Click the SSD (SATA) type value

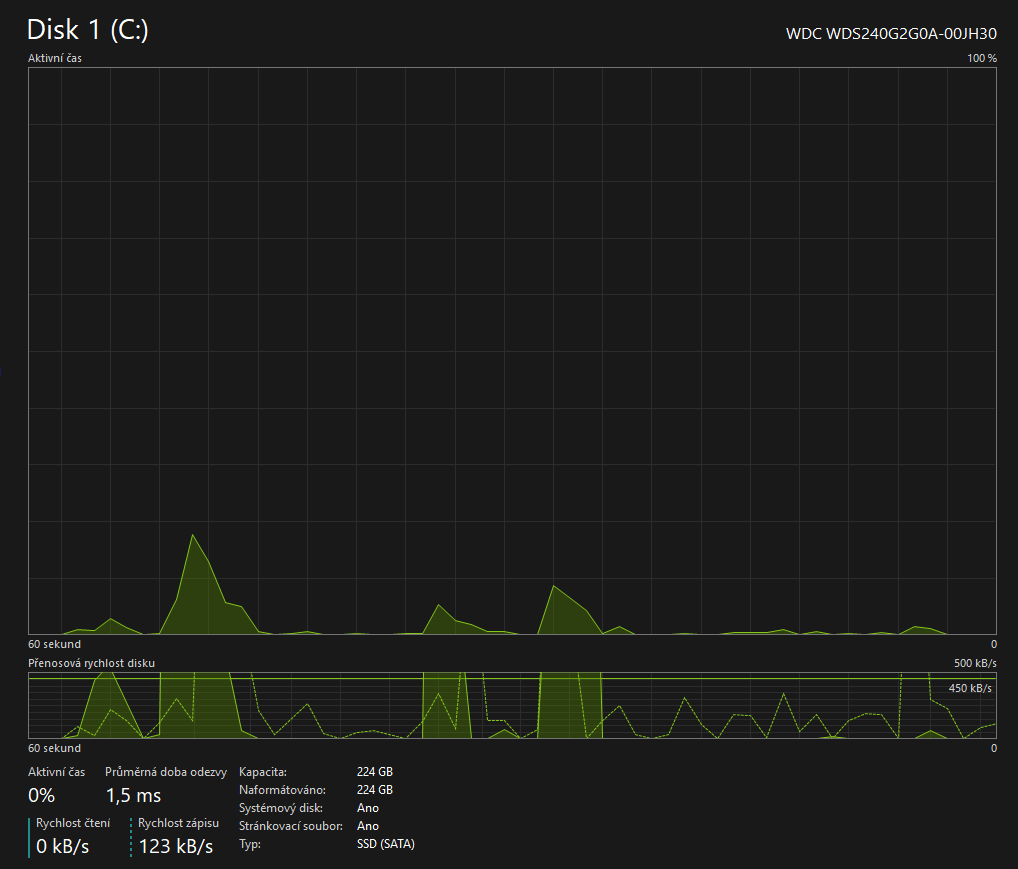coord(385,844)
